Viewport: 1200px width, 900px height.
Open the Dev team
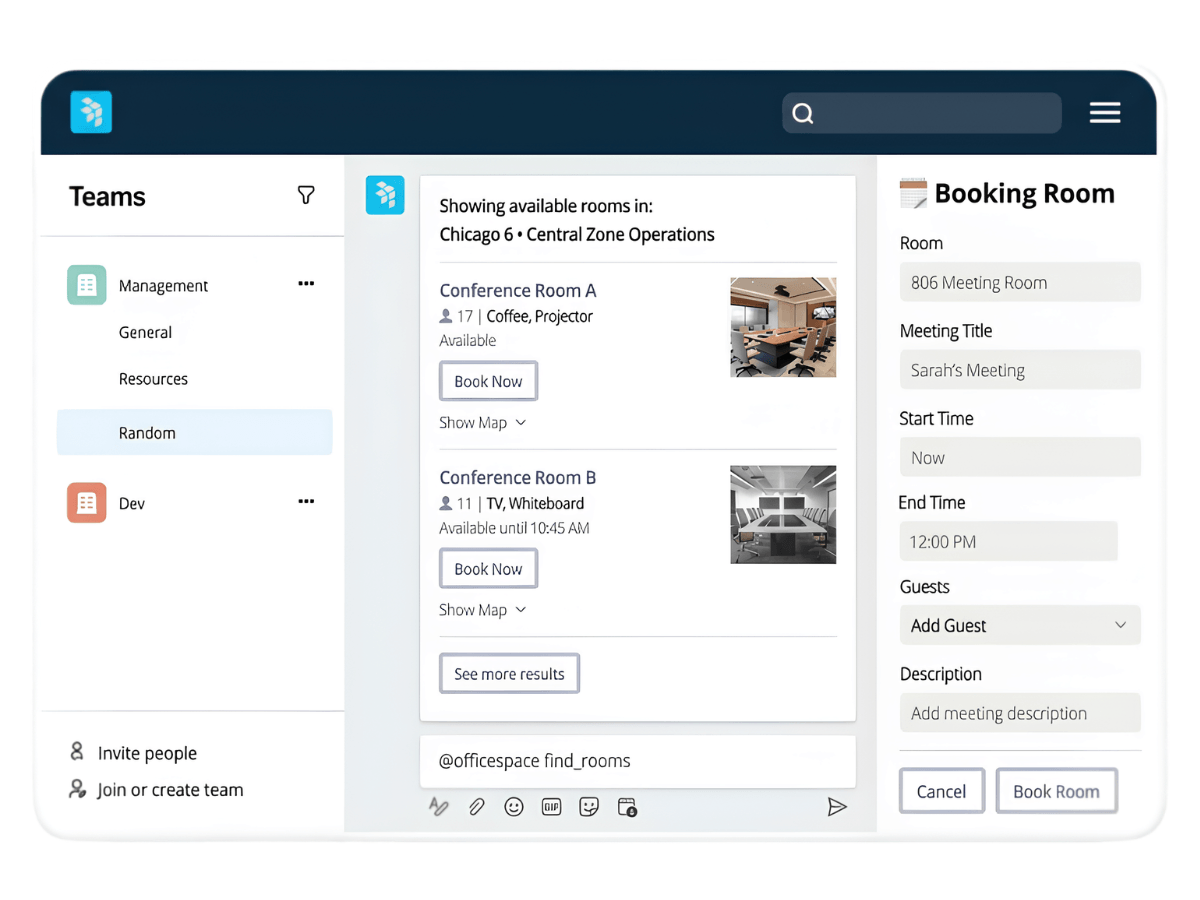pos(132,503)
